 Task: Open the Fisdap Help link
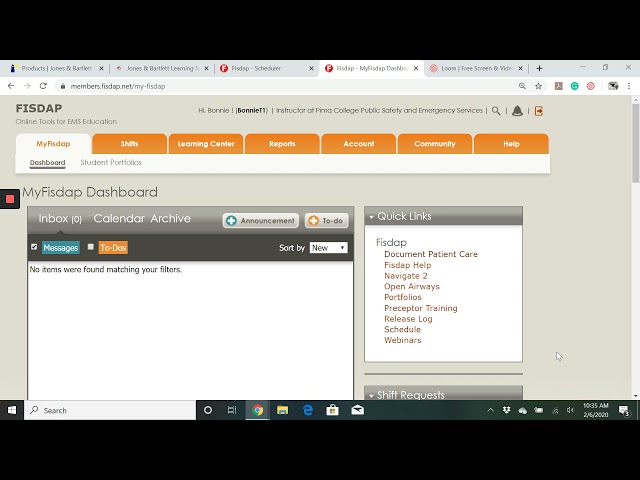[x=407, y=265]
